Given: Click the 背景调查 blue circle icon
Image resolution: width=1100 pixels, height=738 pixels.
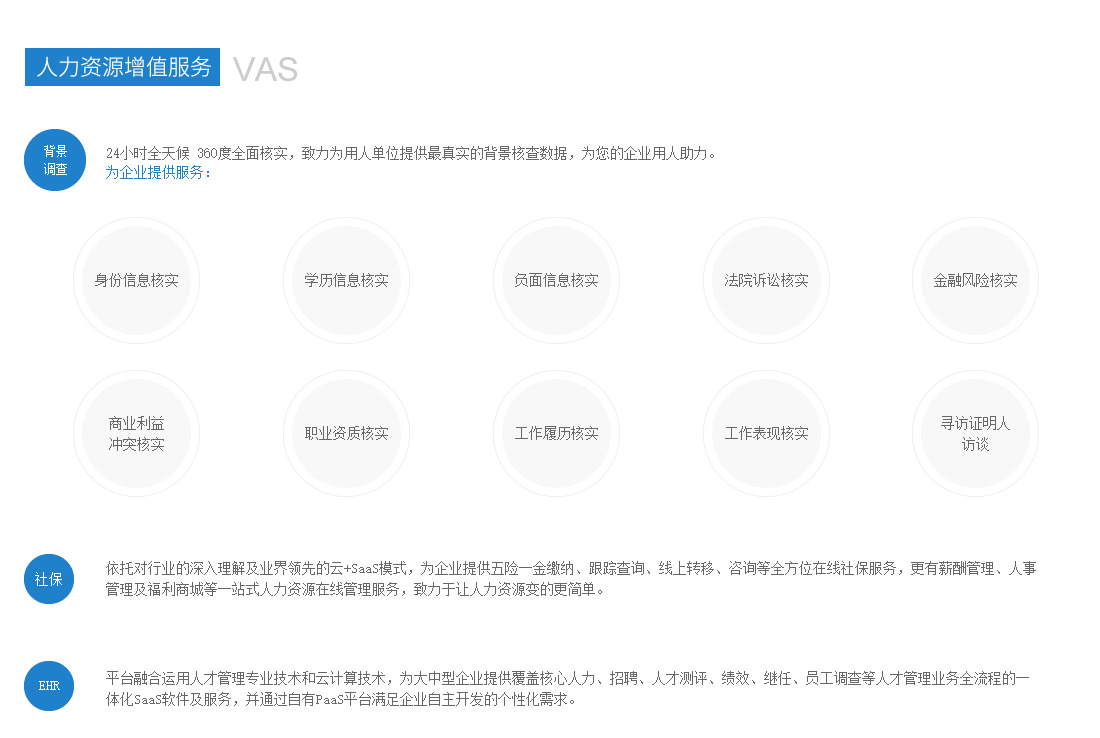Looking at the screenshot, I should [x=55, y=160].
